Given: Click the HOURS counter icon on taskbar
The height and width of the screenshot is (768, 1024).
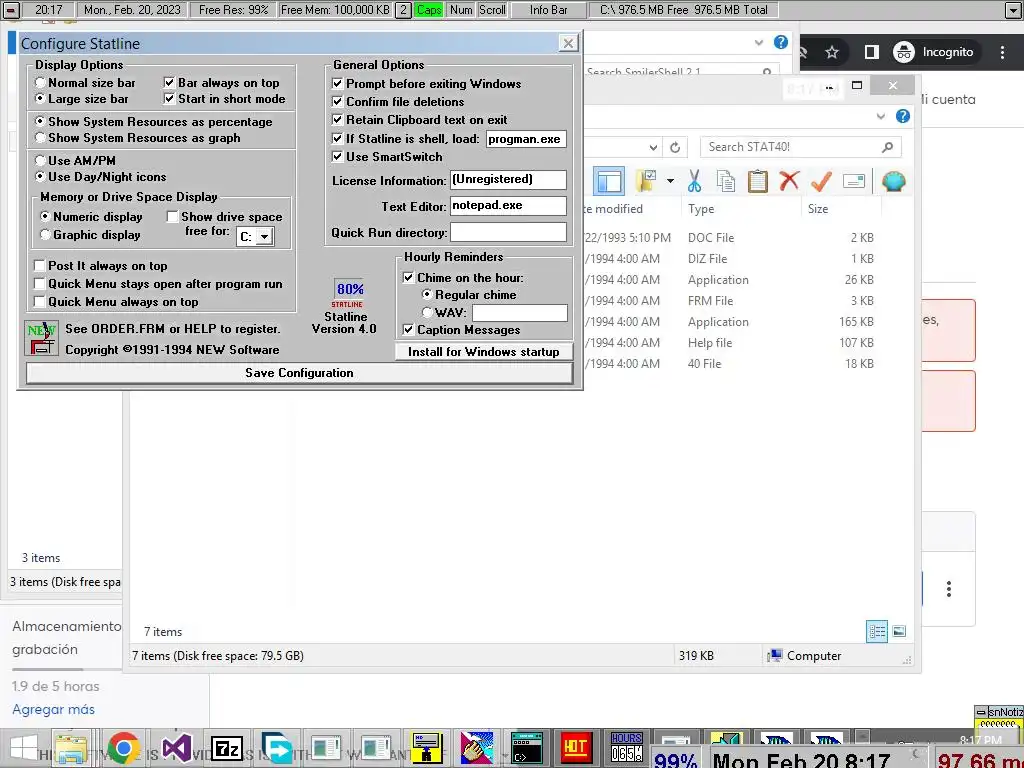Looking at the screenshot, I should pyautogui.click(x=626, y=747).
